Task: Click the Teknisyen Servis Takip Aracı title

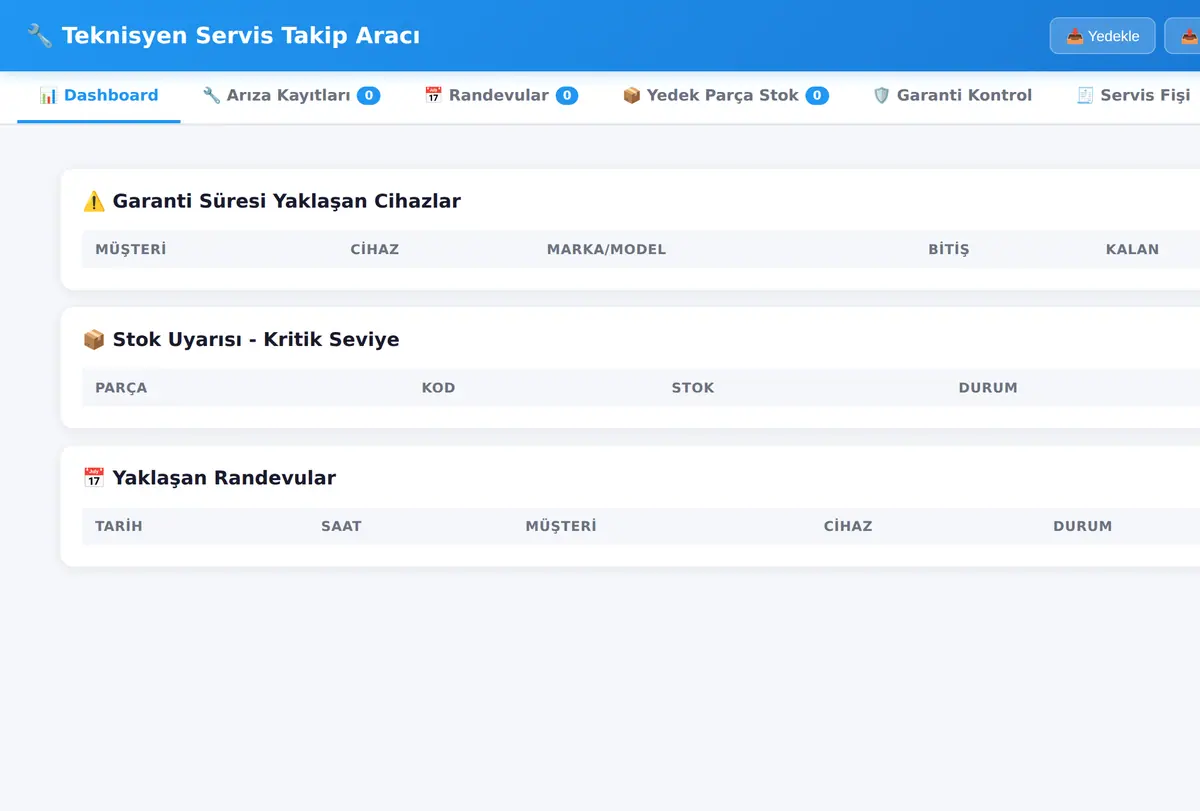Action: pyautogui.click(x=241, y=36)
